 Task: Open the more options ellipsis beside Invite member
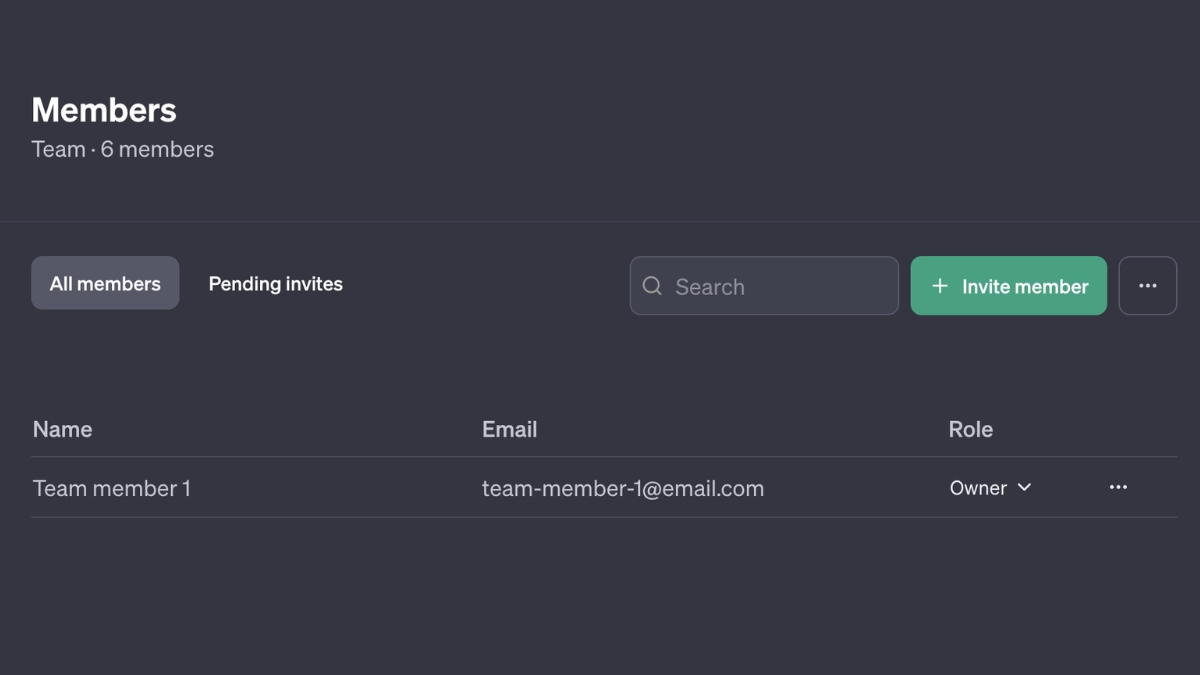[1147, 286]
